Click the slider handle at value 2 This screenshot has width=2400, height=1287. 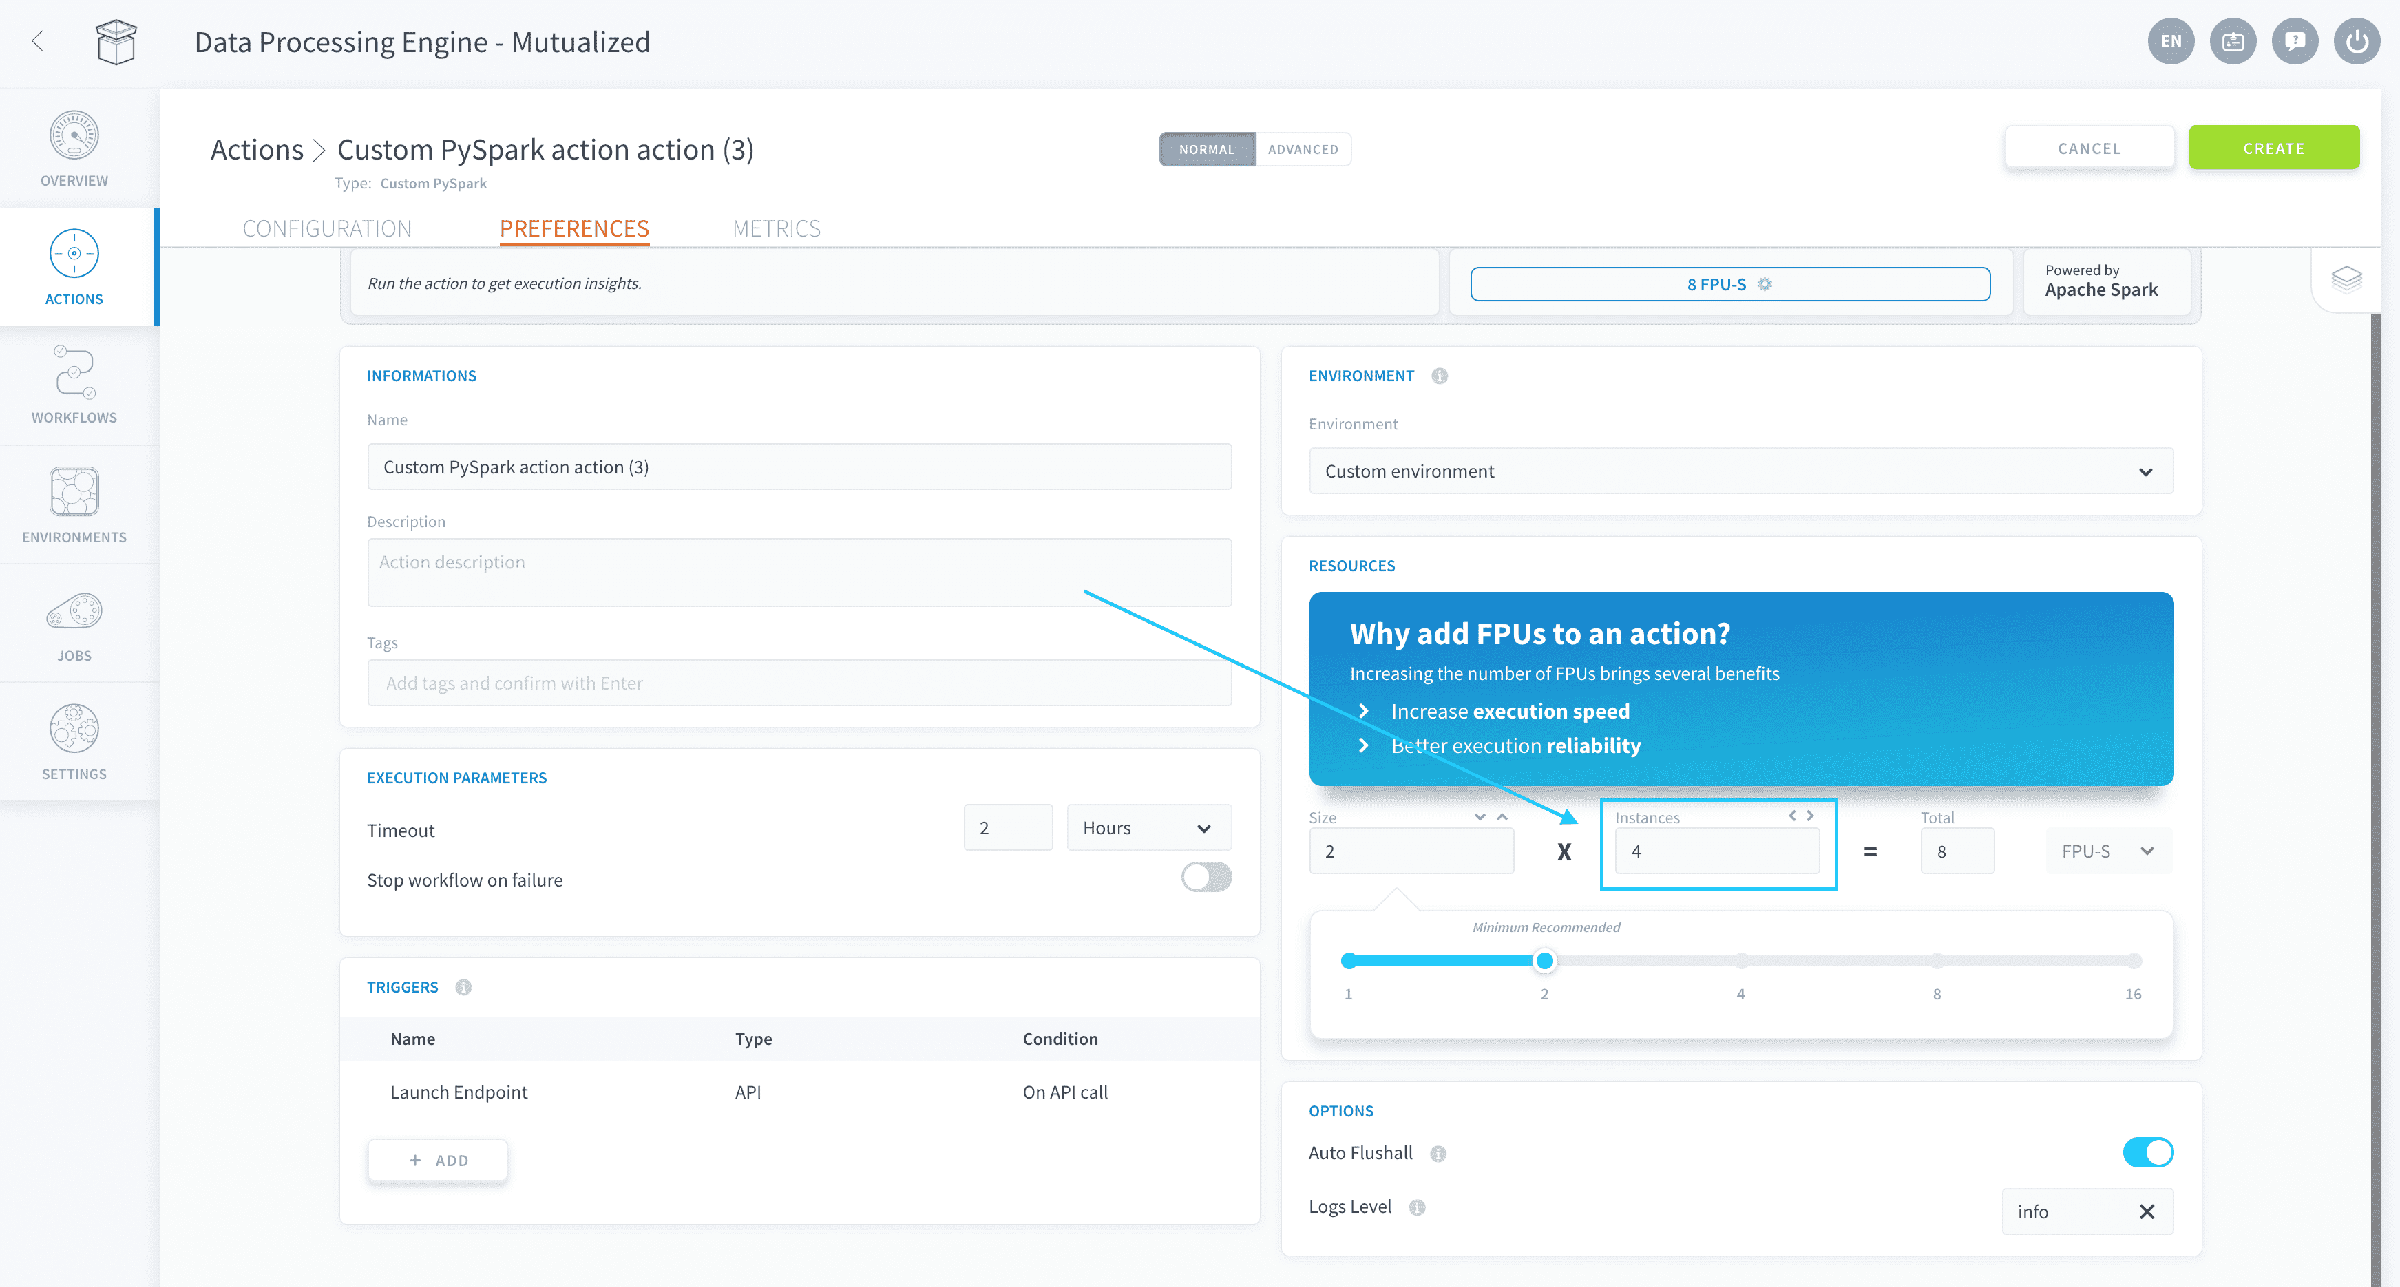1544,961
